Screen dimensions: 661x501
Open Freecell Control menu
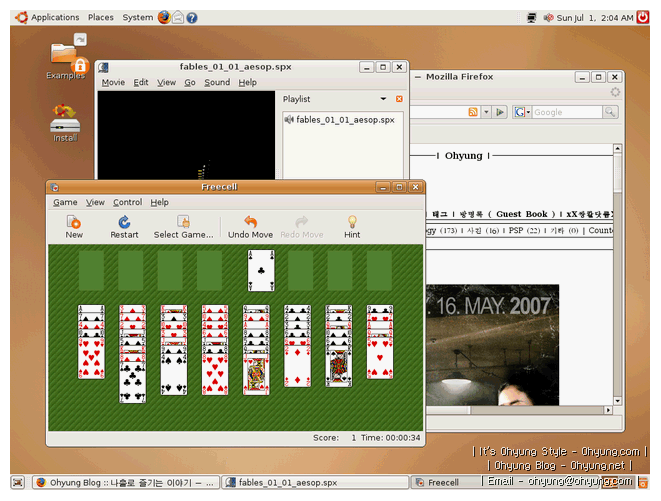point(127,202)
